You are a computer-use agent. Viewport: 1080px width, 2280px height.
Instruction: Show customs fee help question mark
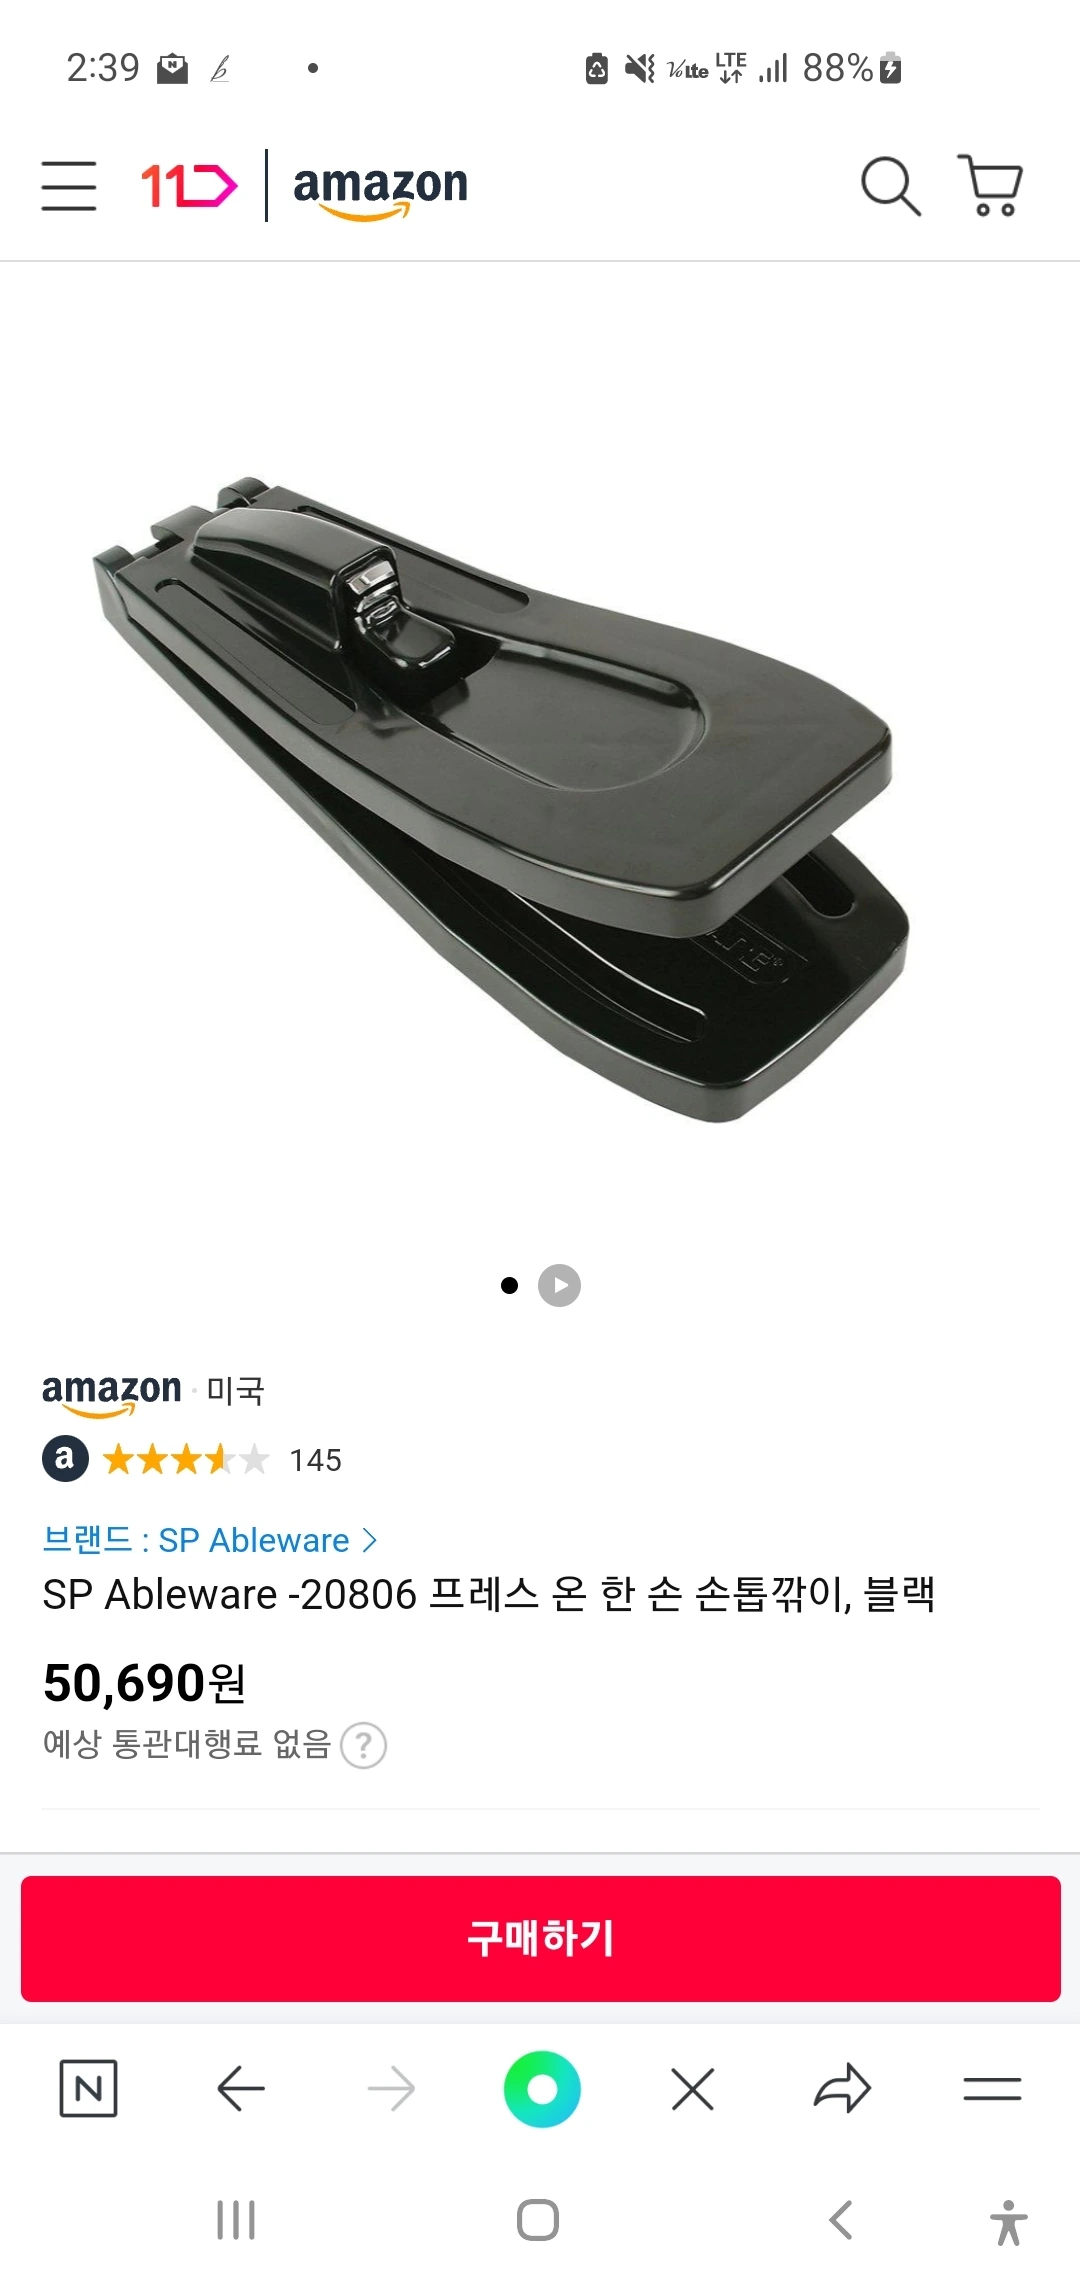[x=364, y=1746]
